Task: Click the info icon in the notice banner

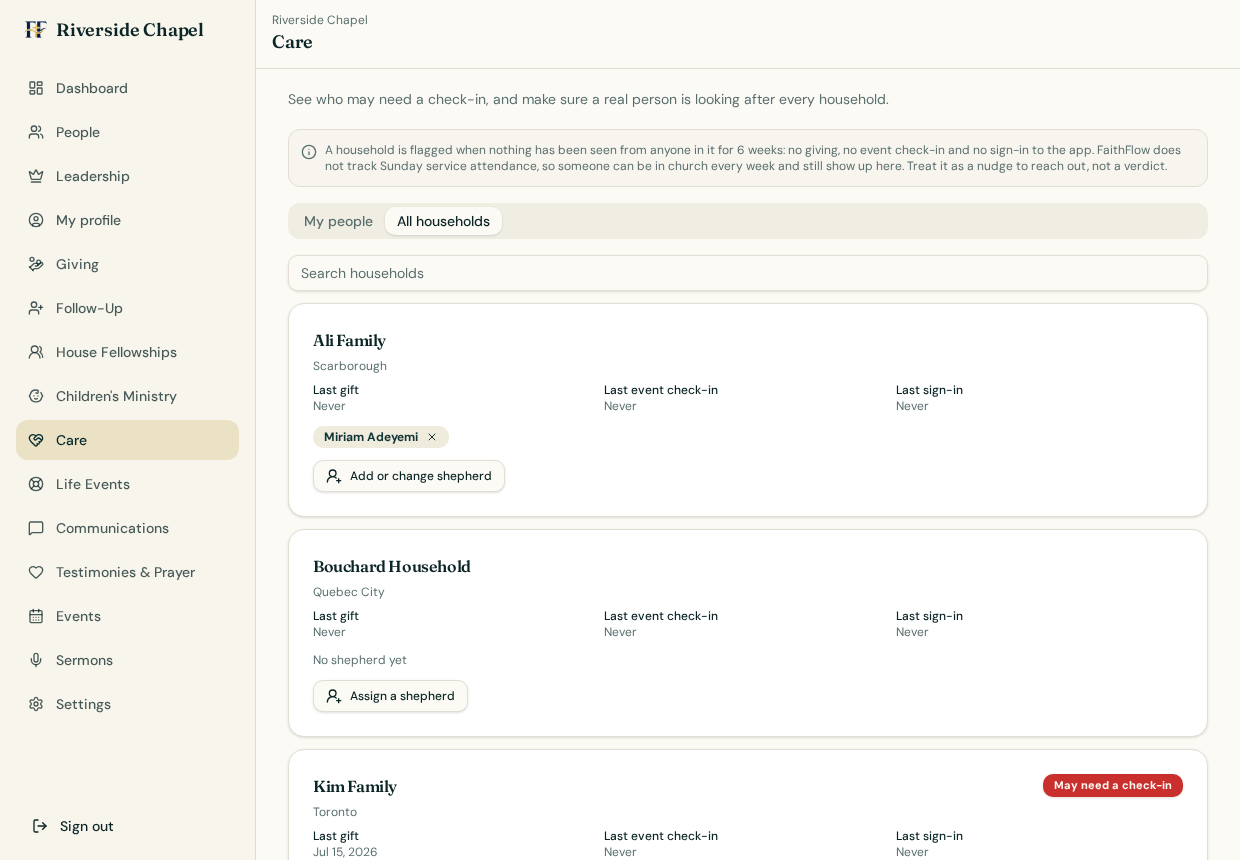Action: [309, 152]
